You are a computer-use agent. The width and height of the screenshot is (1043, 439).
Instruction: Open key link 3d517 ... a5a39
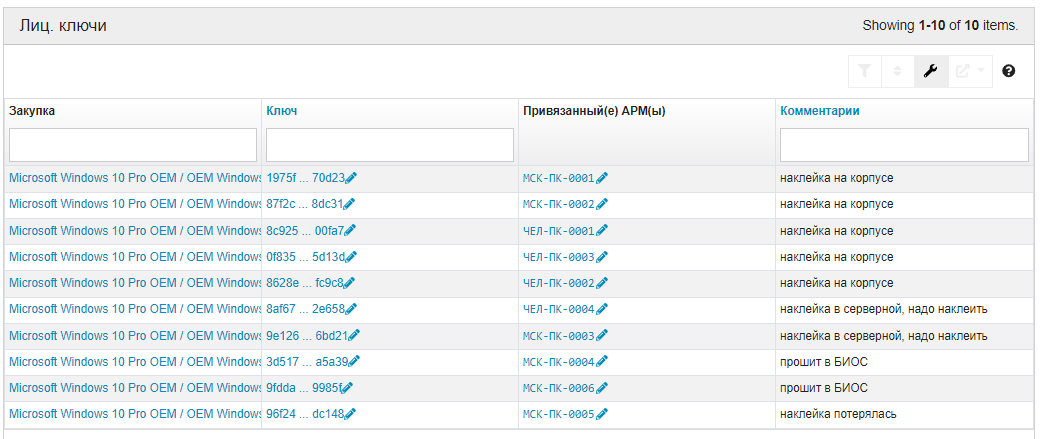[307, 361]
